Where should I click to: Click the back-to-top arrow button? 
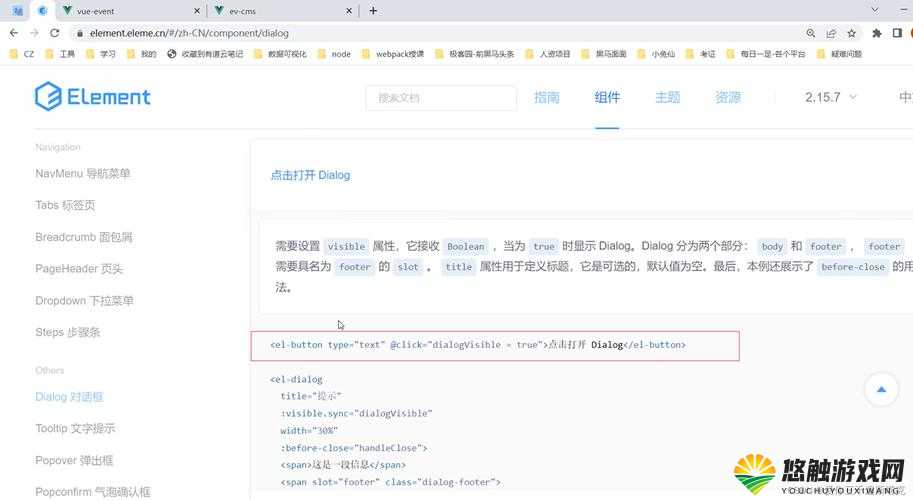pyautogui.click(x=881, y=389)
